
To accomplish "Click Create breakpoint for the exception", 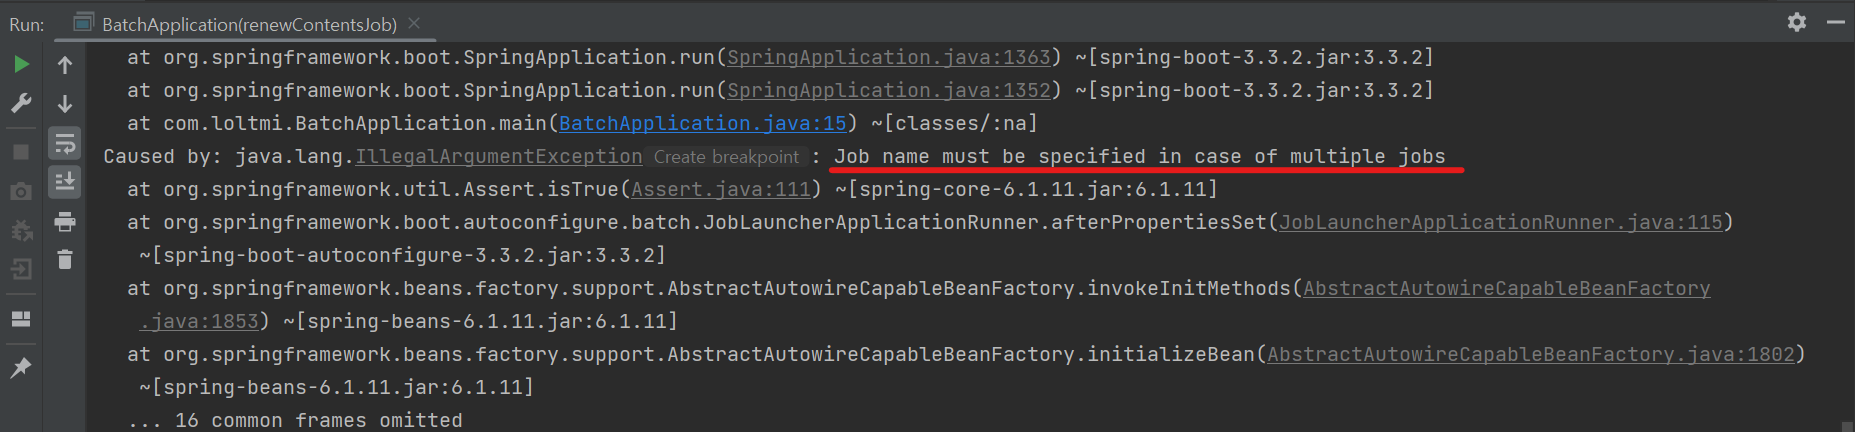I will pos(727,157).
